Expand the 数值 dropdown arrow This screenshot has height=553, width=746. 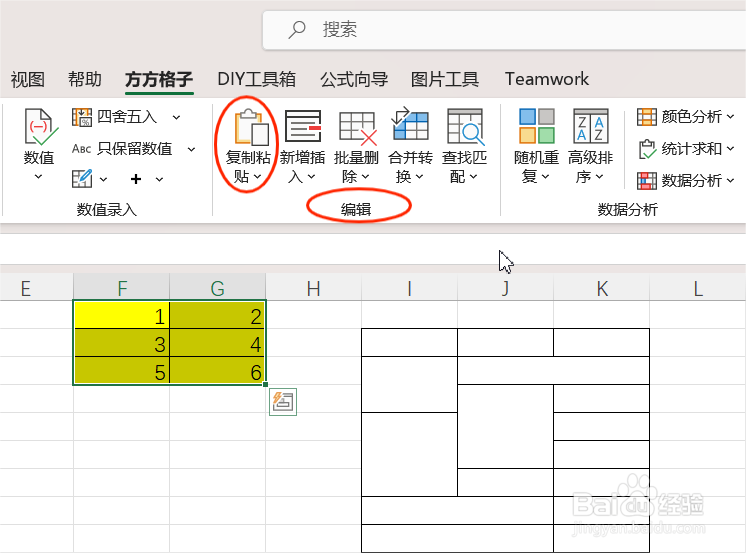point(39,177)
